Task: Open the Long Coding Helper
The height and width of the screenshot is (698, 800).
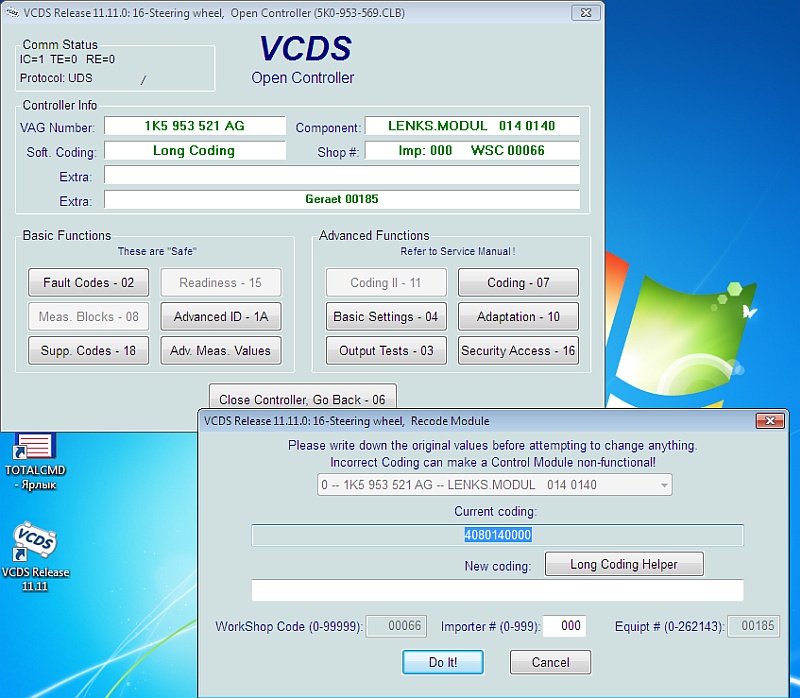Action: [x=624, y=564]
